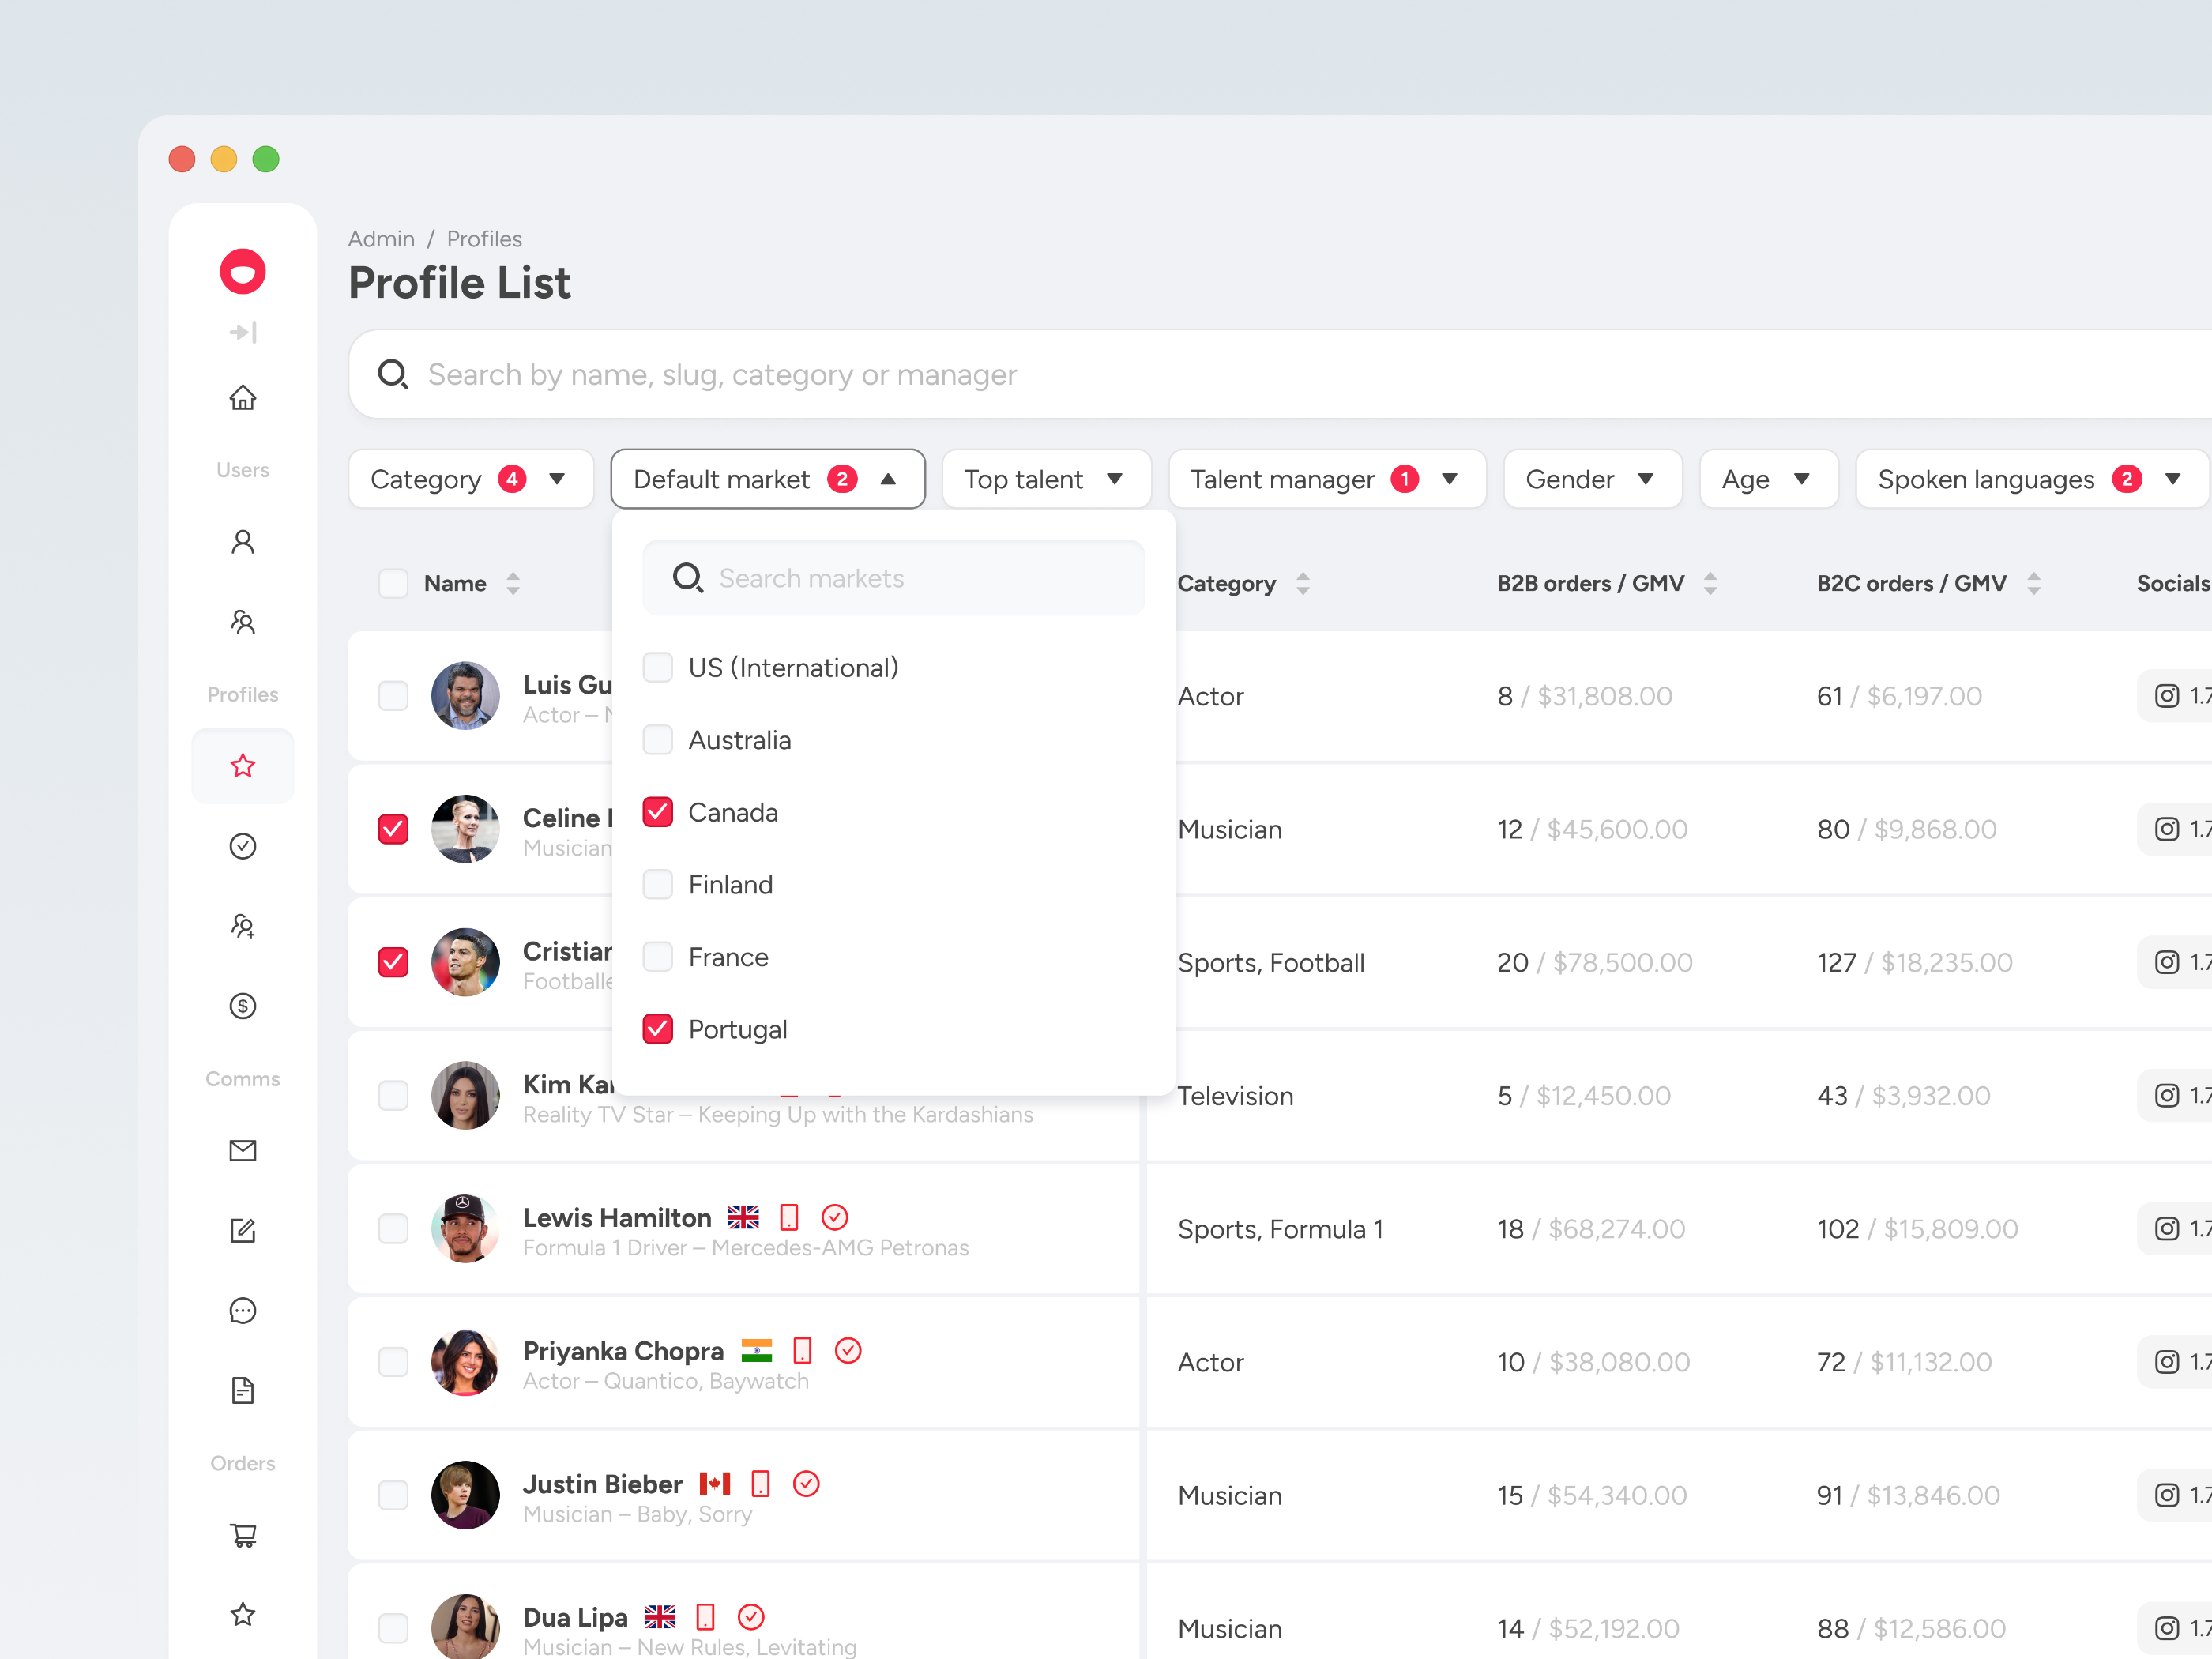This screenshot has height=1659, width=2212.
Task: Open the Admin breadcrumb link
Action: click(381, 239)
